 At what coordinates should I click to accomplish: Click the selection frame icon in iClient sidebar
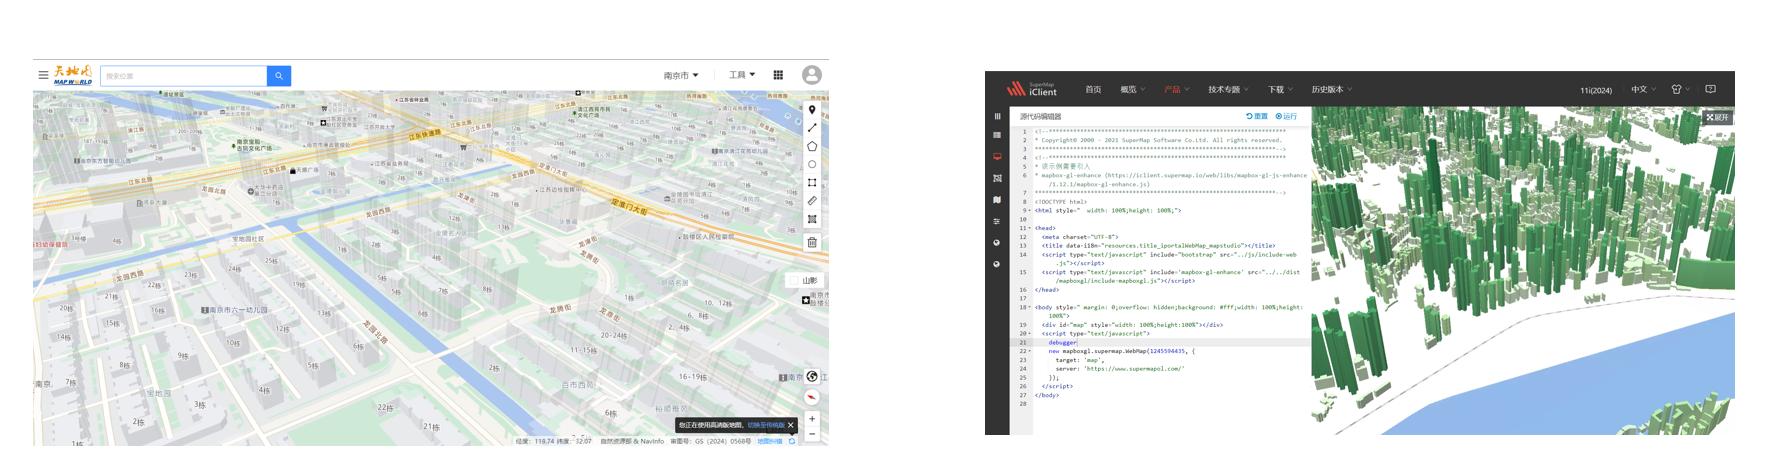[997, 178]
